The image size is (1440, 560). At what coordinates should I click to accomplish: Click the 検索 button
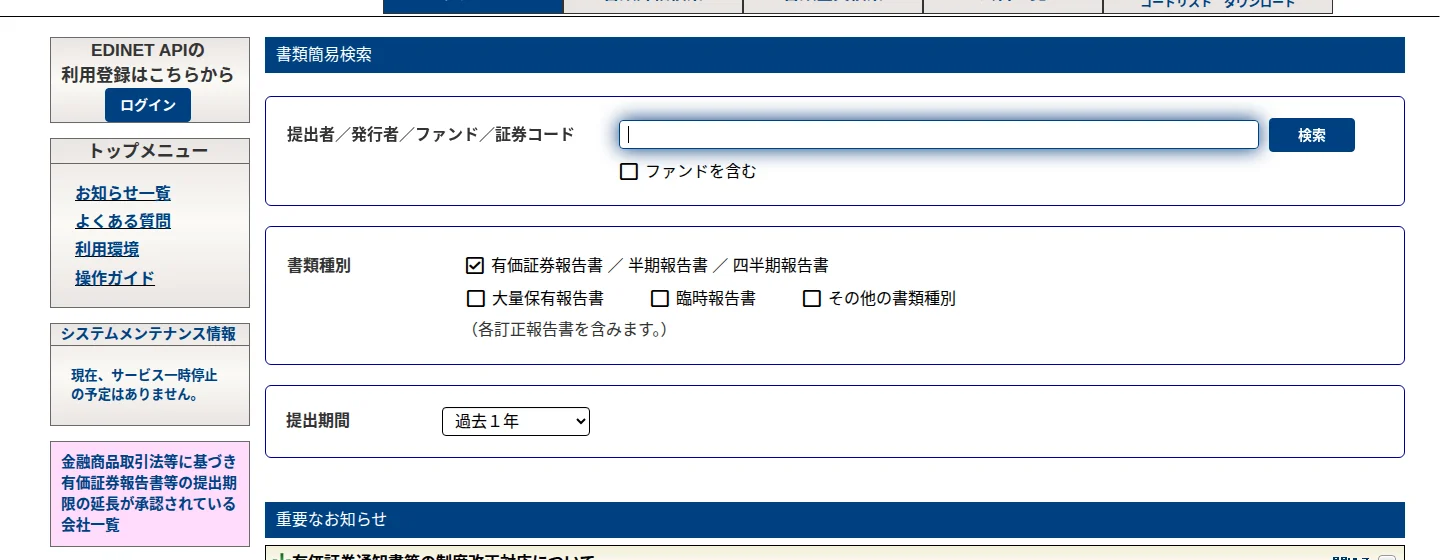coord(1312,135)
